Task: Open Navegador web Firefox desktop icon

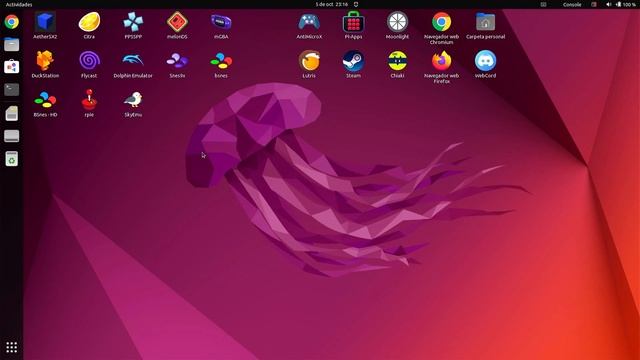Action: pyautogui.click(x=442, y=61)
